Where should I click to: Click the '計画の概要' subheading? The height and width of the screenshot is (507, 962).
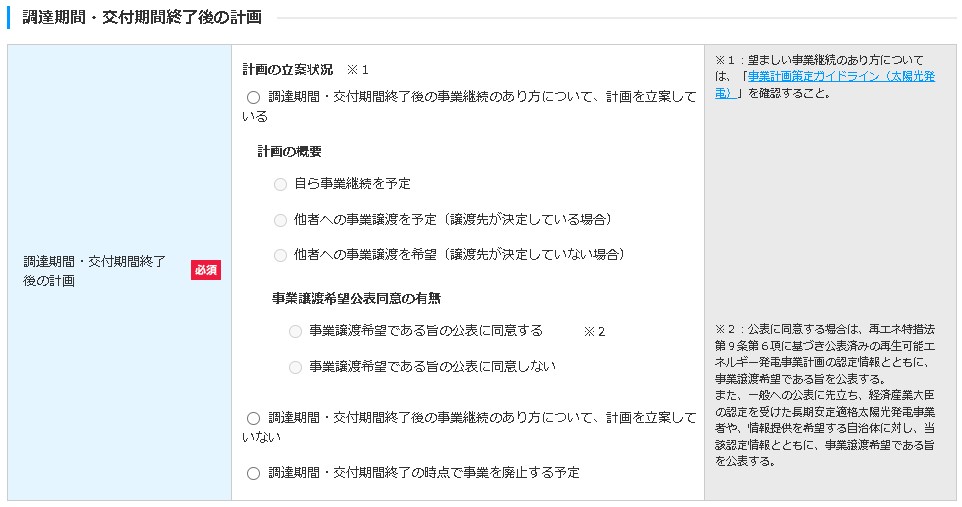pos(290,151)
